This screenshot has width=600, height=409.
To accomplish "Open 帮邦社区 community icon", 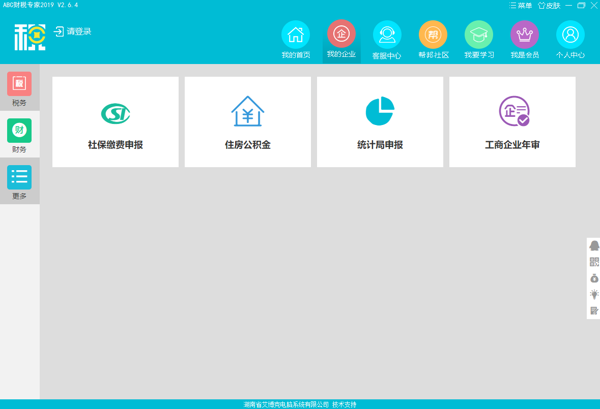I will 433,36.
